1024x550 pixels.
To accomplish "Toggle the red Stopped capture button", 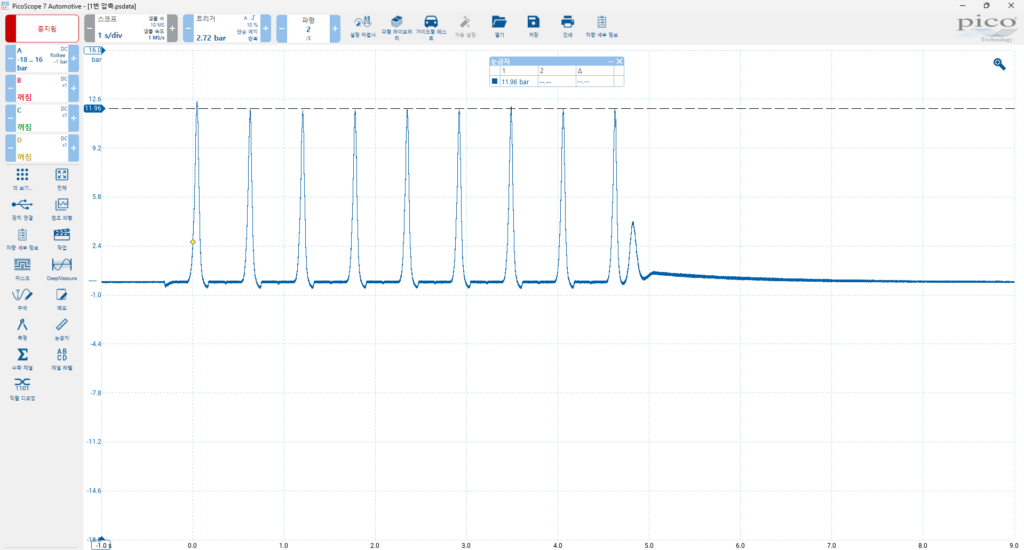I will pyautogui.click(x=40, y=28).
